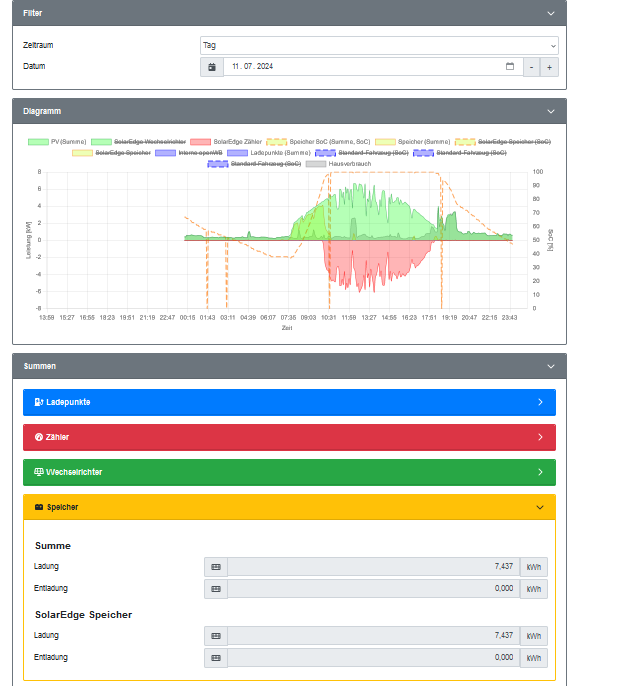This screenshot has height=686, width=636.
Task: Click the Speicher (Summe) yellow legend swatch
Action: pos(385,142)
